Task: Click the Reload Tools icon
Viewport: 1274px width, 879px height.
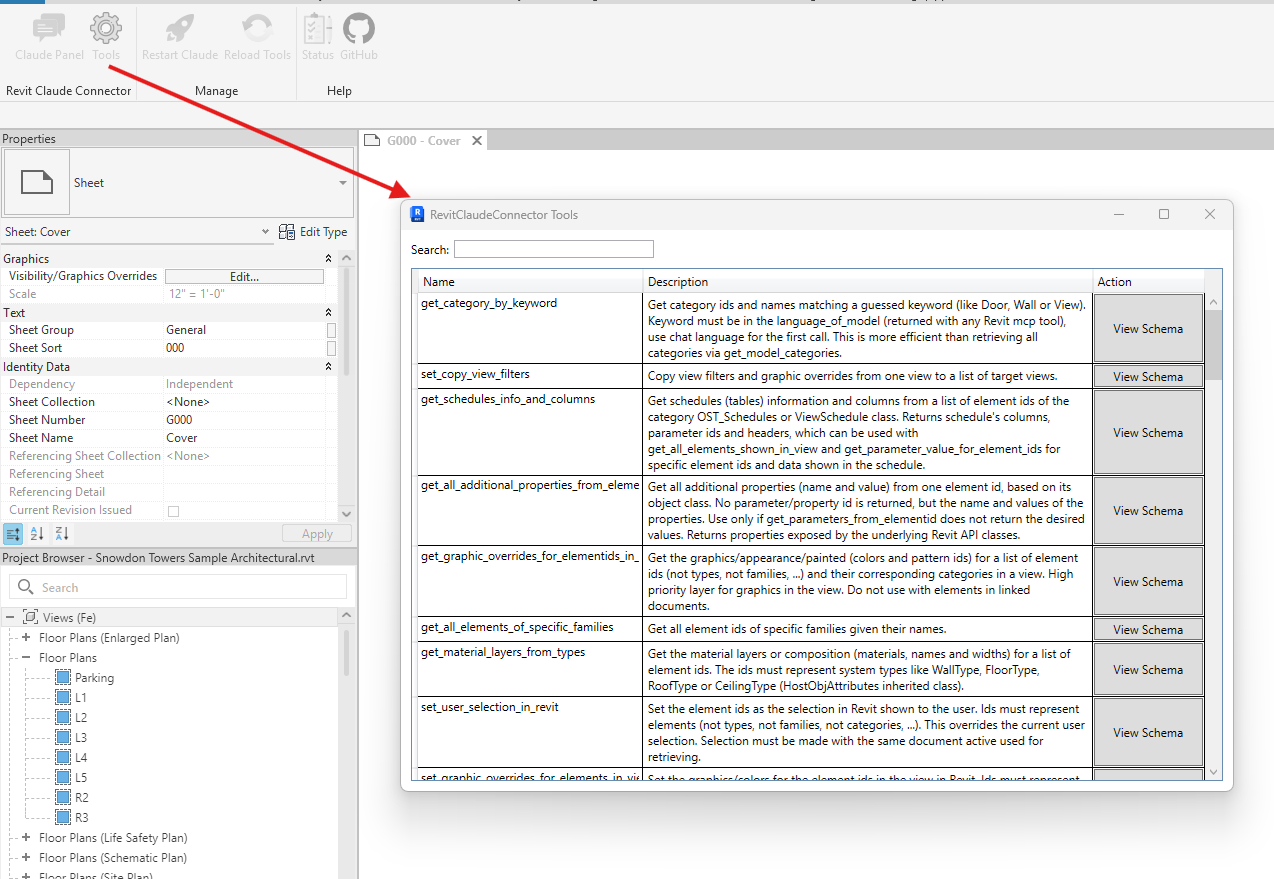Action: (257, 28)
